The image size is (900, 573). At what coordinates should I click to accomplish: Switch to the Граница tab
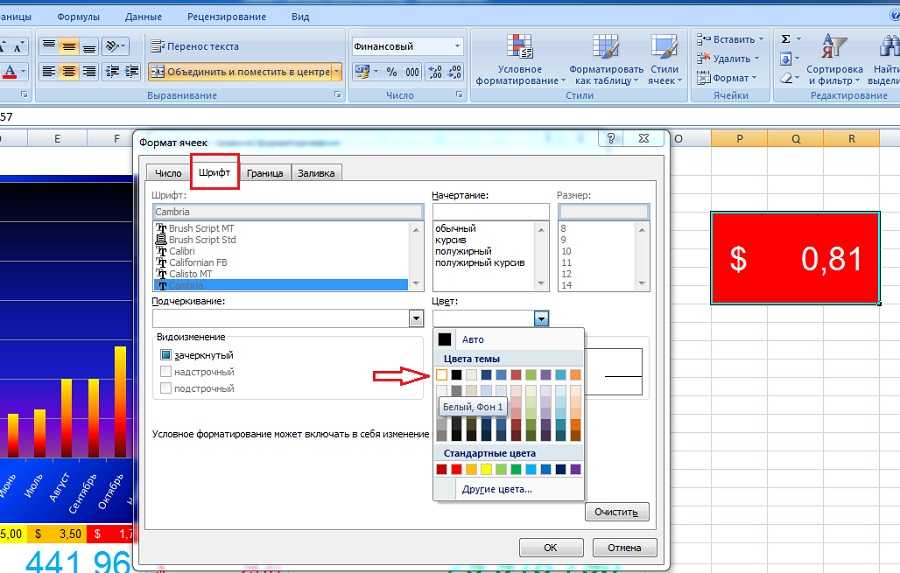[x=265, y=173]
